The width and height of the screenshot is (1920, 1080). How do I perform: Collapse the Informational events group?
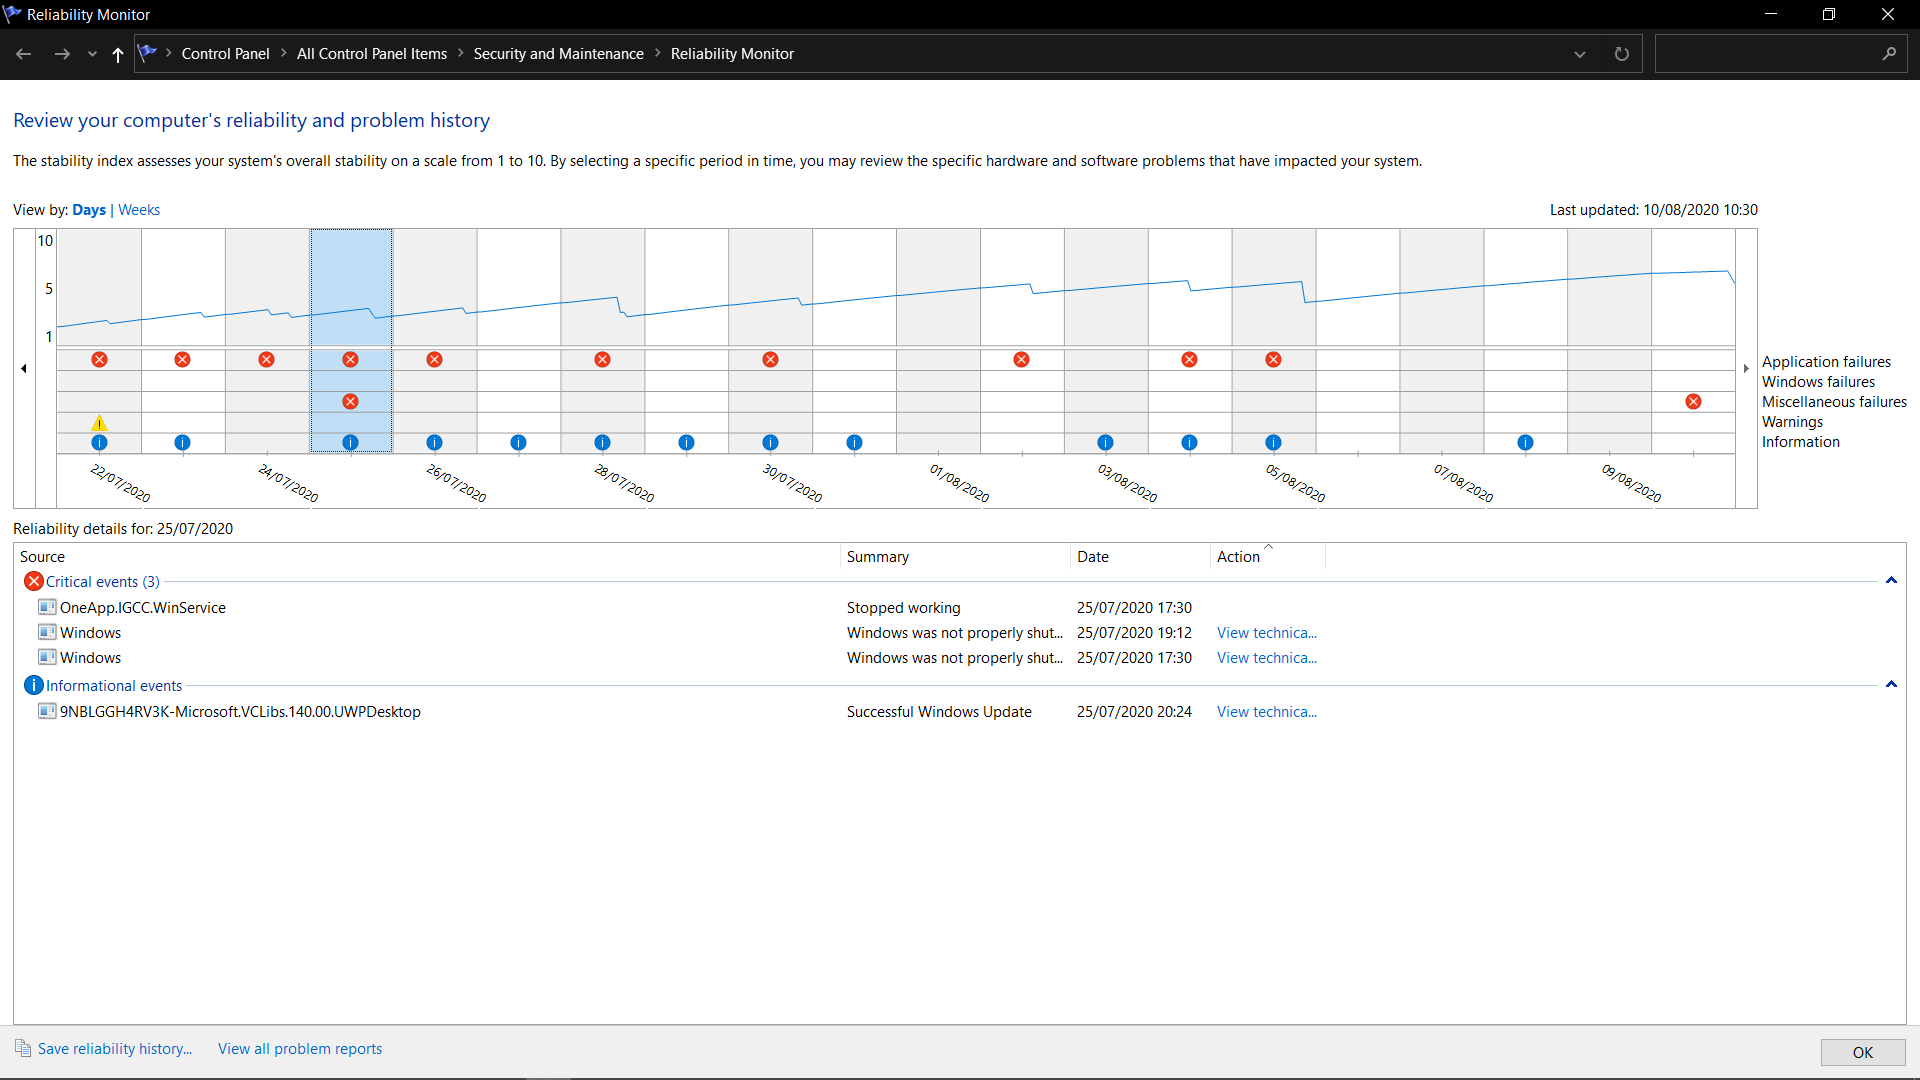click(x=1891, y=685)
